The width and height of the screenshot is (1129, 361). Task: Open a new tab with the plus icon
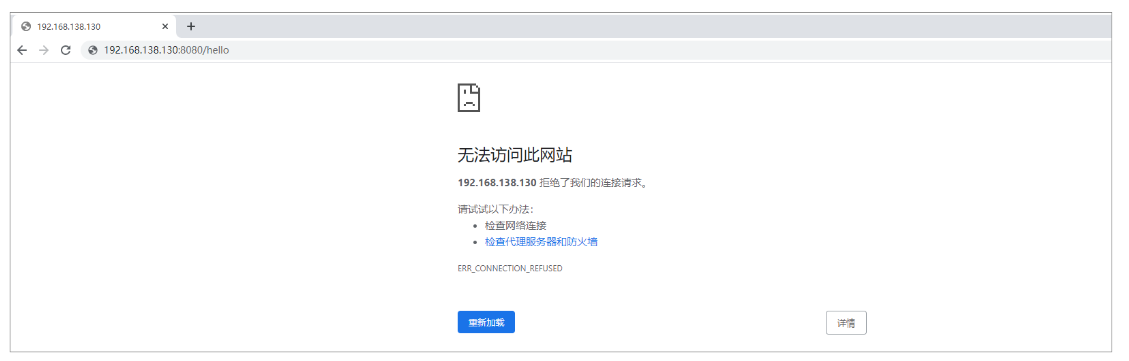(x=191, y=27)
